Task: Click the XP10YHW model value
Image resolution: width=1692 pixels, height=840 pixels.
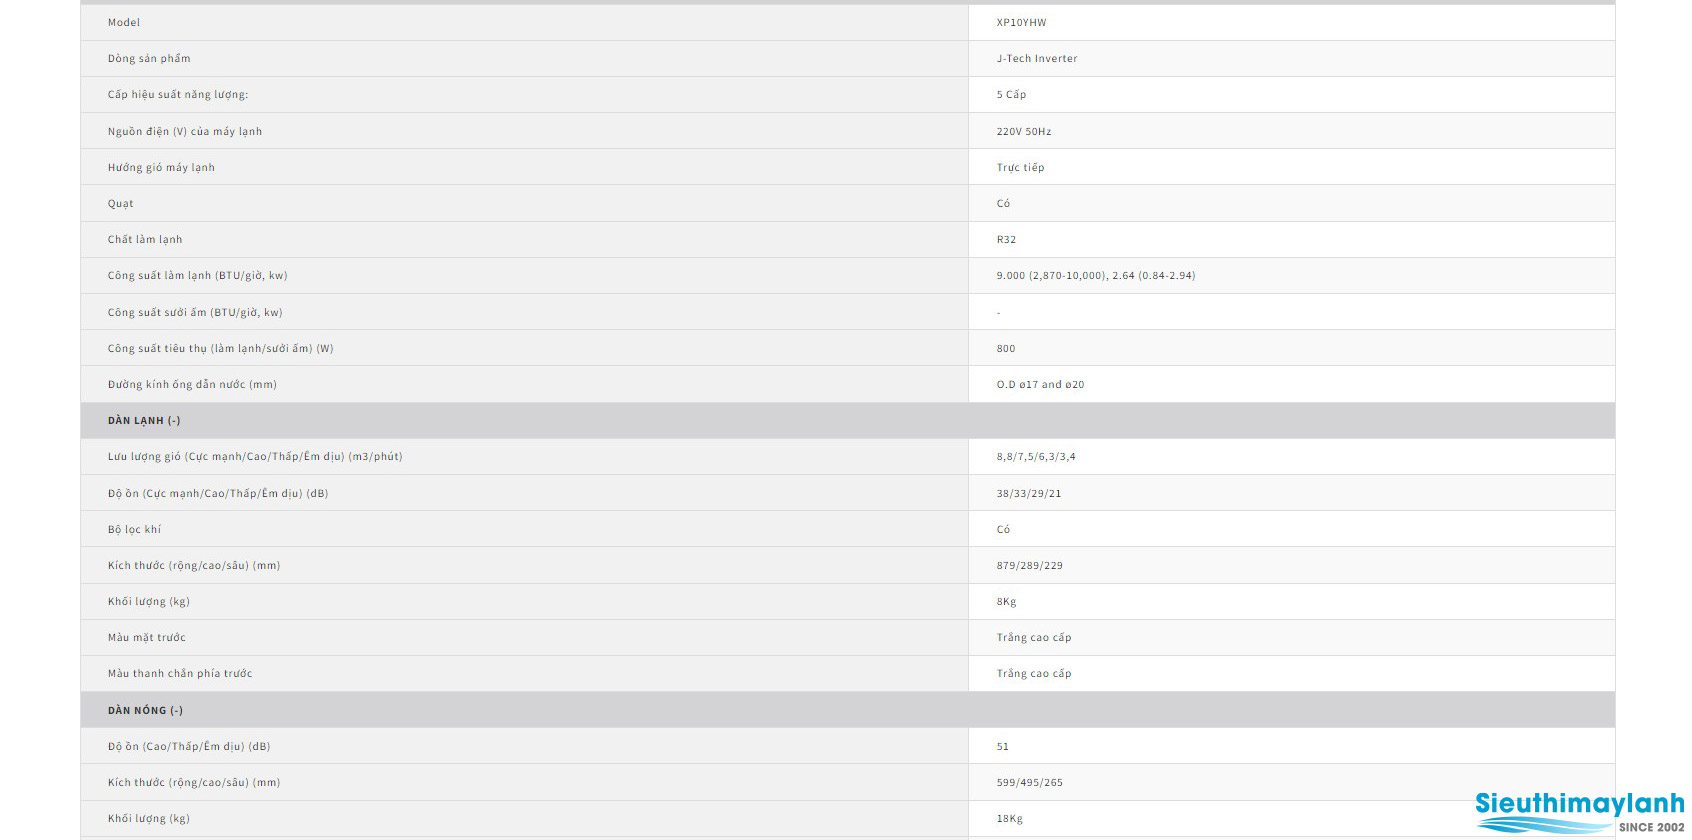Action: point(1021,22)
